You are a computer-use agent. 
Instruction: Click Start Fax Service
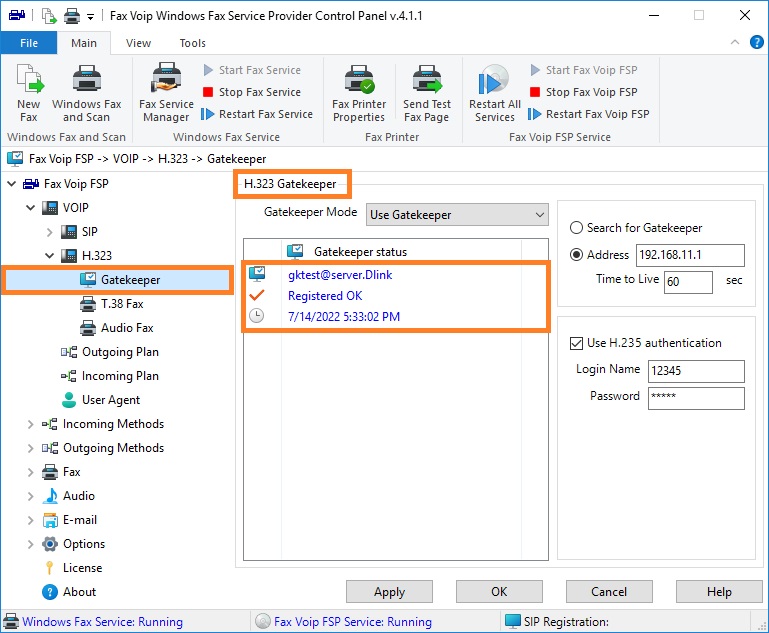[252, 70]
